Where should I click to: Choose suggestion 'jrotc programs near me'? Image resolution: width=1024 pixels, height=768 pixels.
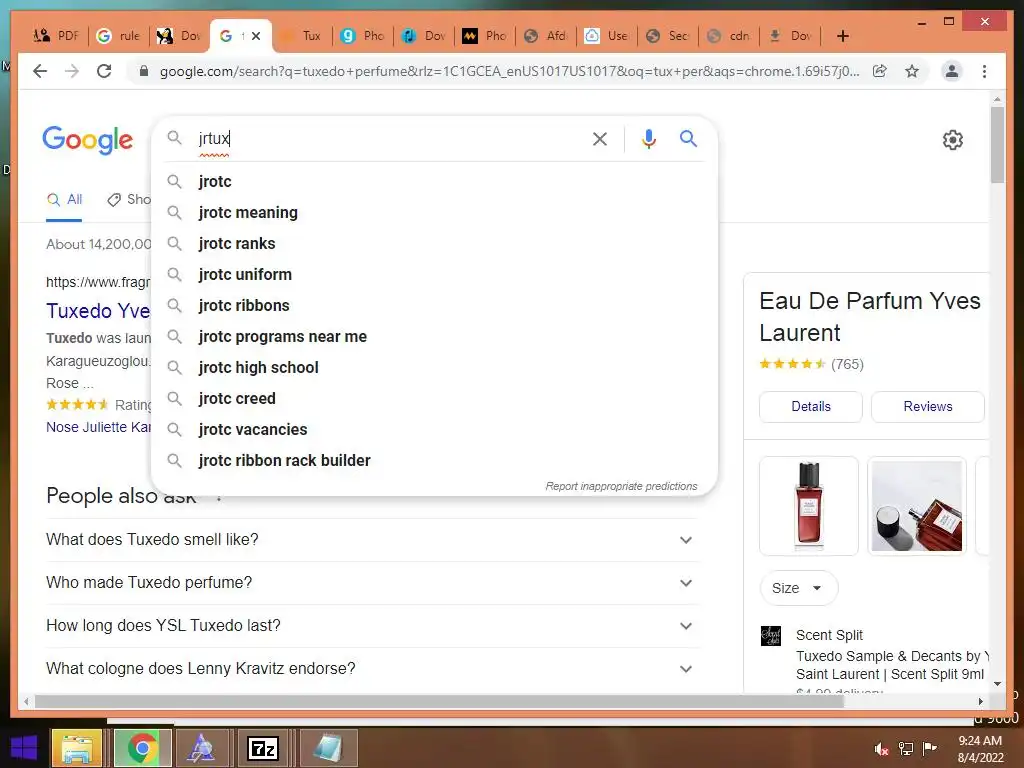tap(434, 336)
